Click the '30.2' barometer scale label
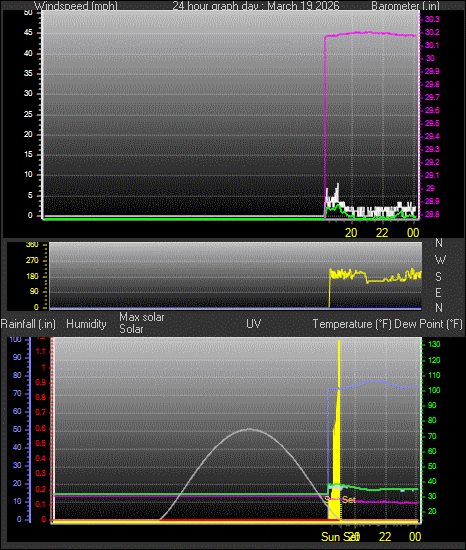Screen dimensions: 466x550 pyautogui.click(x=432, y=32)
